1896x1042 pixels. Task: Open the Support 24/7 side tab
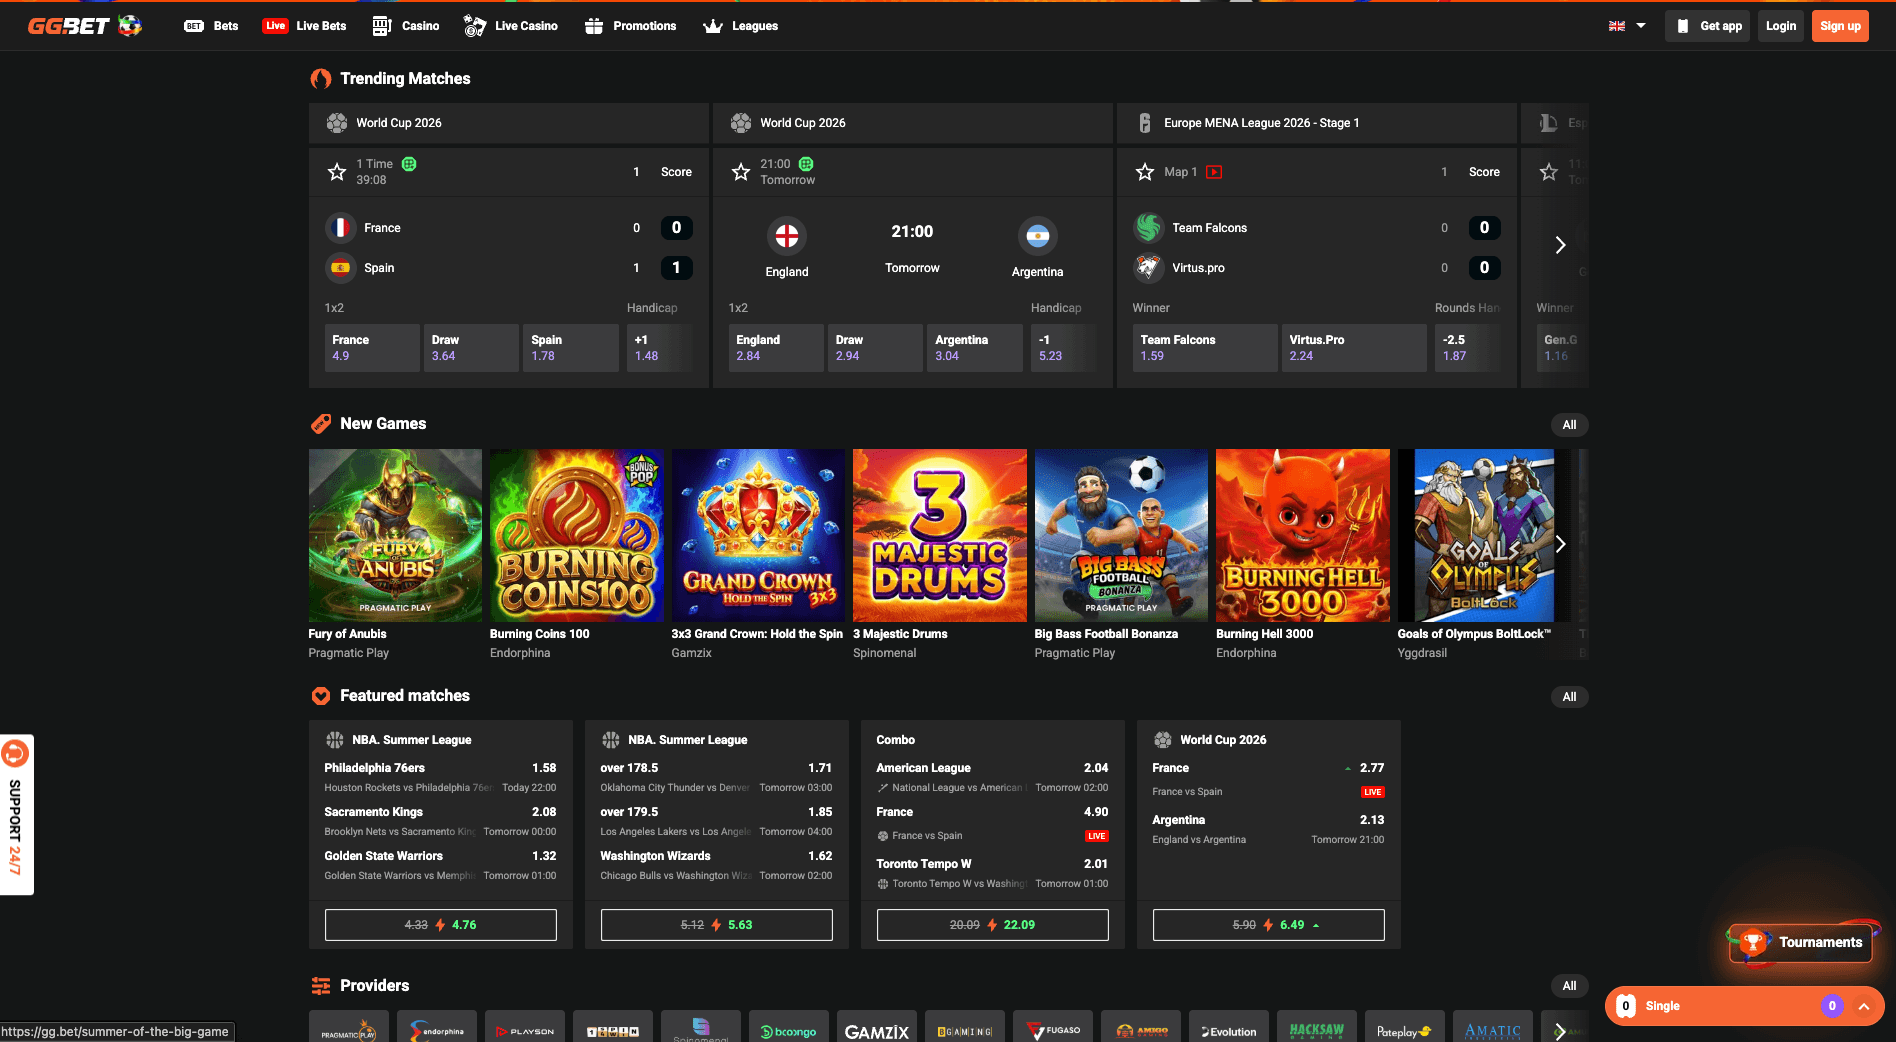pyautogui.click(x=16, y=815)
